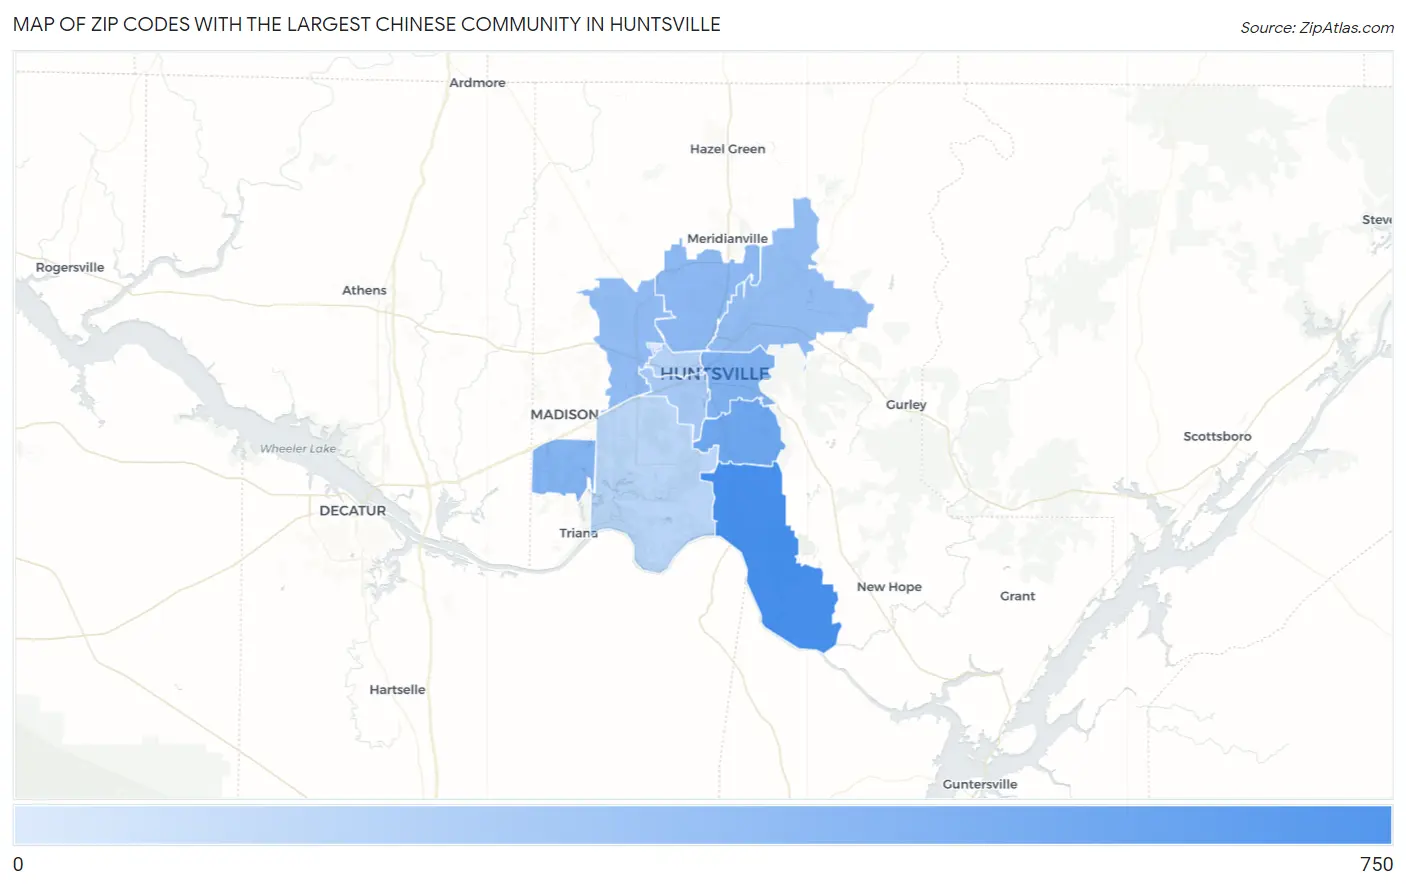Click the Hartselle label
Screen dimensions: 1406x885
397,689
